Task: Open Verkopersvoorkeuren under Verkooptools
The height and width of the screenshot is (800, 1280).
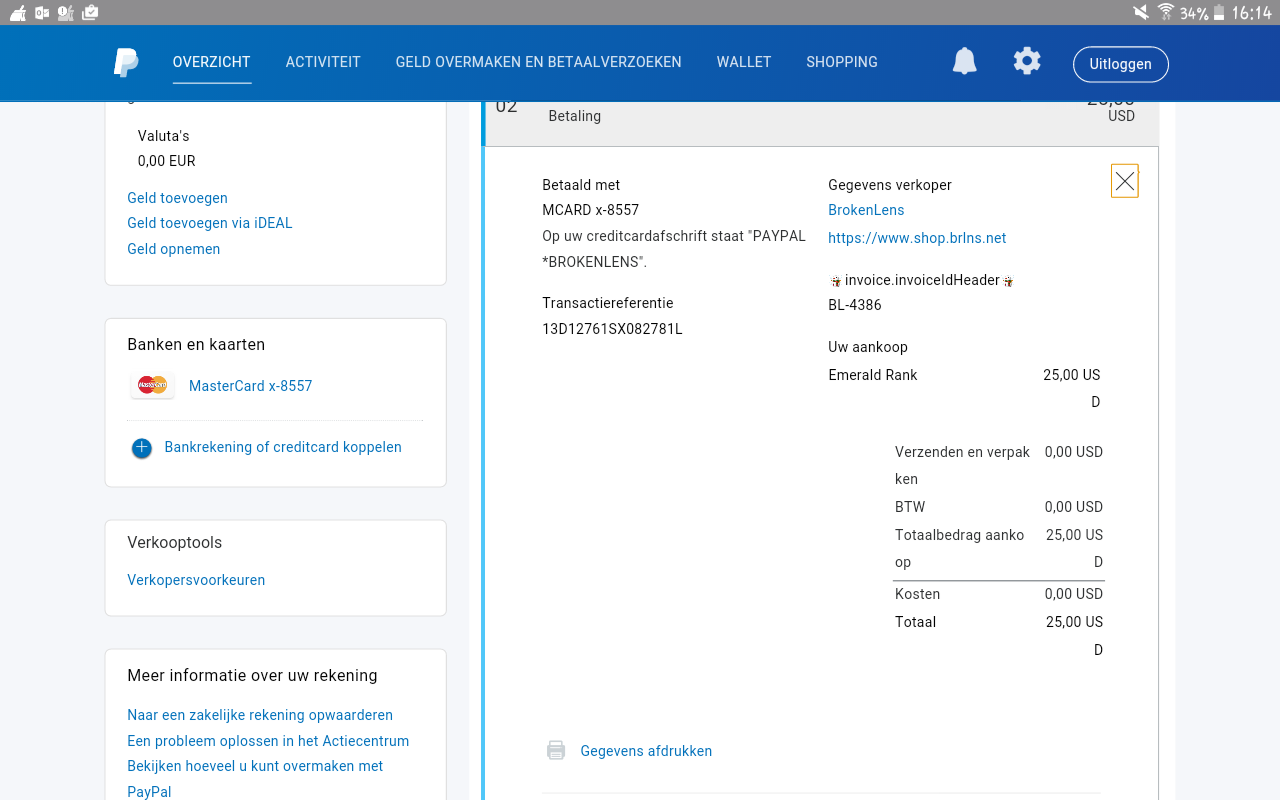Action: tap(196, 580)
